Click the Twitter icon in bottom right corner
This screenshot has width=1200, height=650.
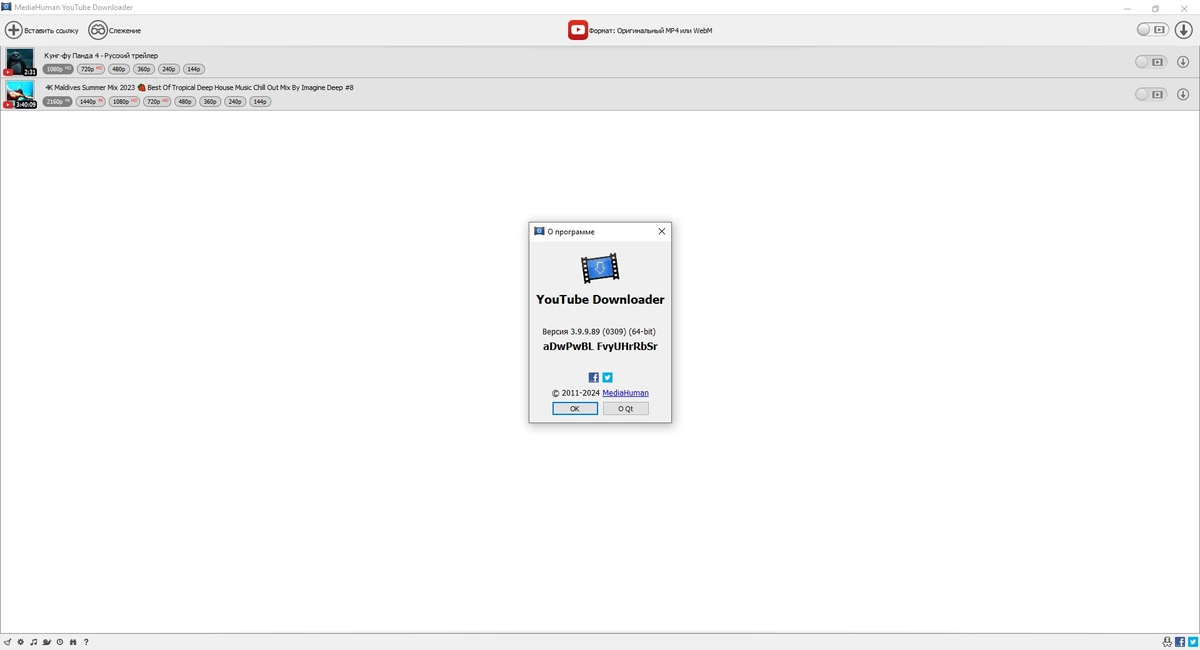(1192, 642)
